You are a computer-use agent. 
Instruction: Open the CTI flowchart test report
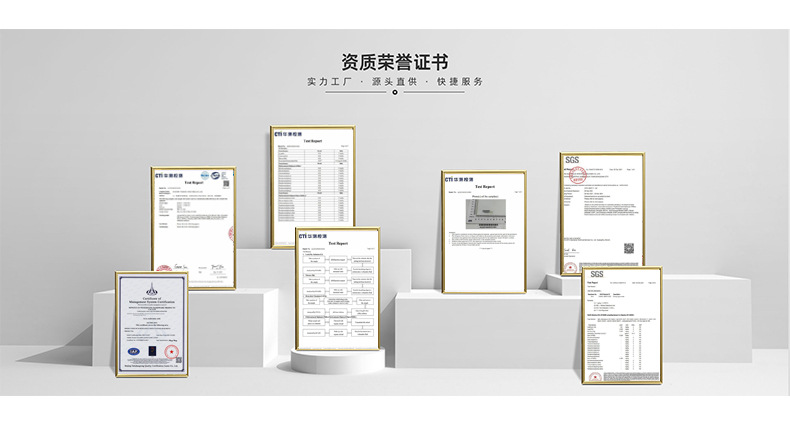click(x=338, y=289)
